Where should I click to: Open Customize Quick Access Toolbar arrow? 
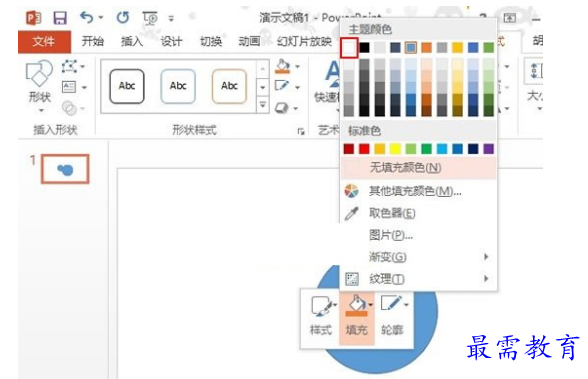(171, 18)
